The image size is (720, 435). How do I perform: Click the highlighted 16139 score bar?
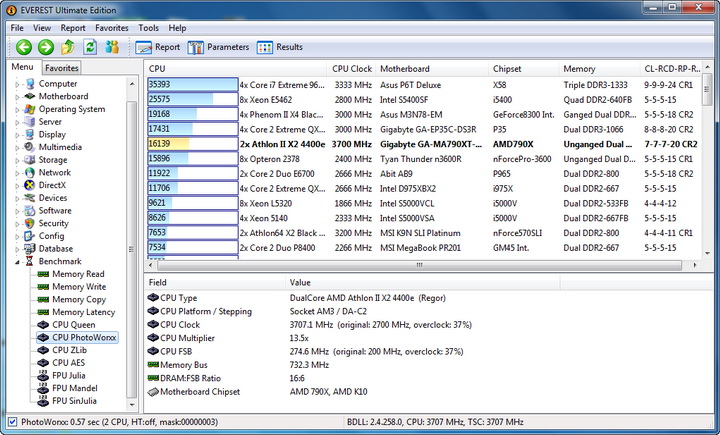(193, 144)
